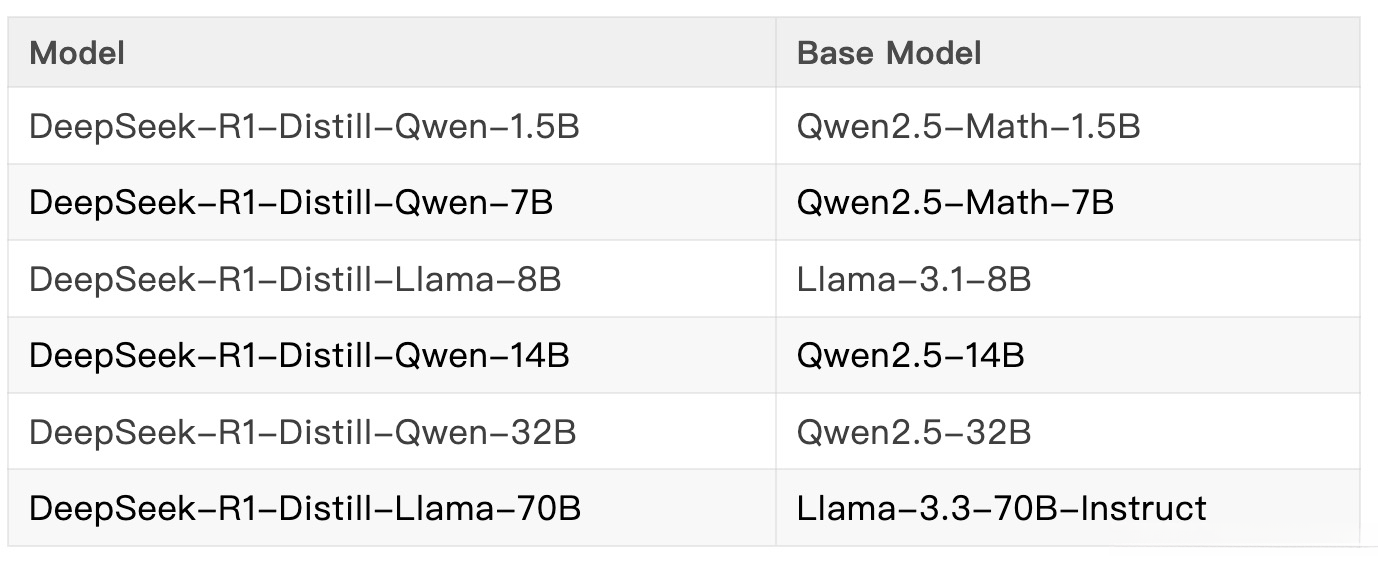Click the Llama-3.3-70B-Instruct base model cell

(1001, 508)
